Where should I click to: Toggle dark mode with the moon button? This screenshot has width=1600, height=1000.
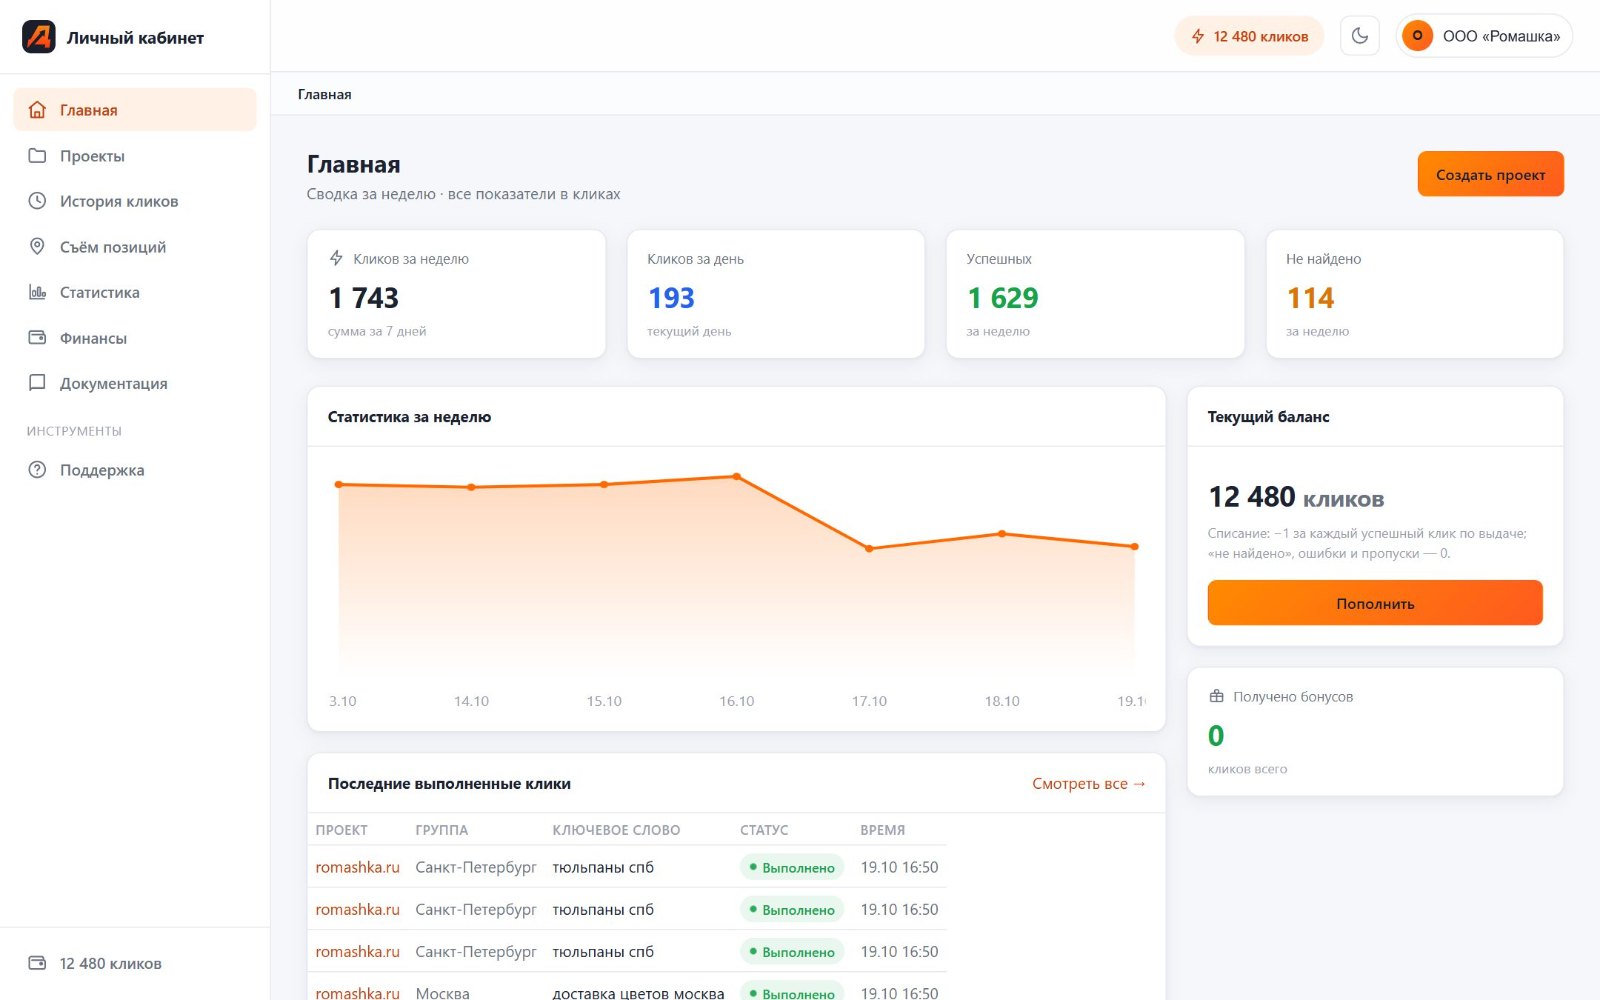coord(1360,36)
